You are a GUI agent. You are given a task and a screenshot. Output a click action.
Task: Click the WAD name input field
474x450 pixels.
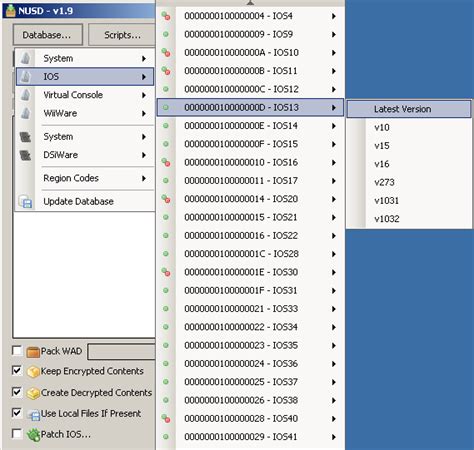pos(121,352)
